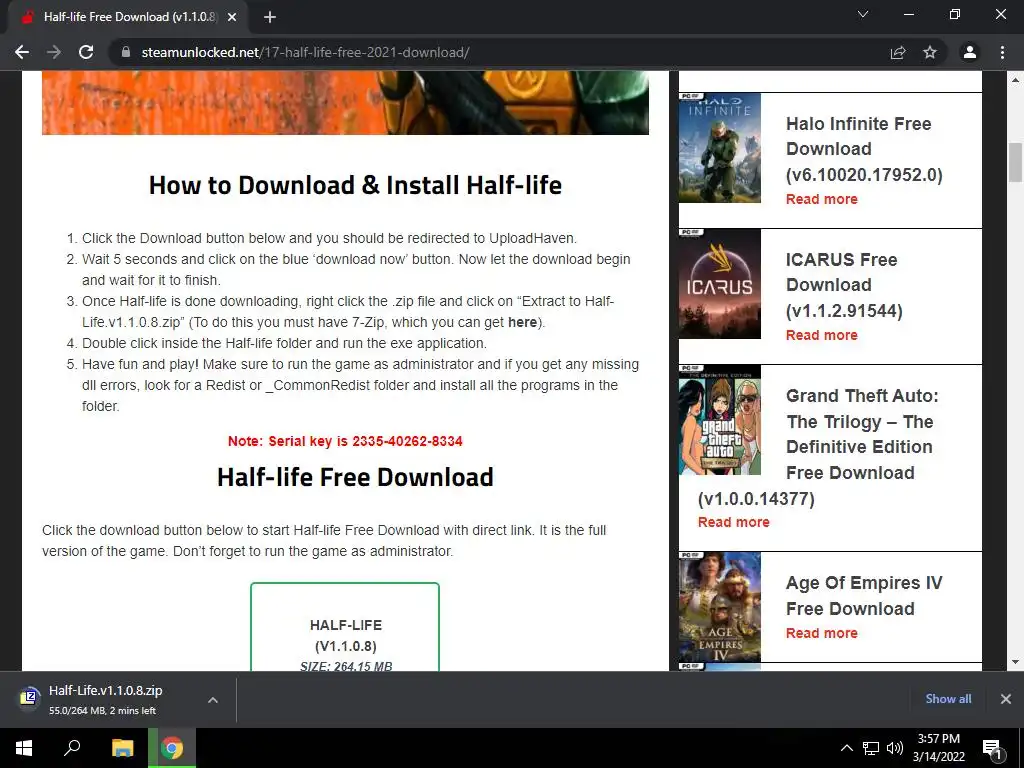Show hidden system tray icons
This screenshot has height=768, width=1024.
point(846,748)
